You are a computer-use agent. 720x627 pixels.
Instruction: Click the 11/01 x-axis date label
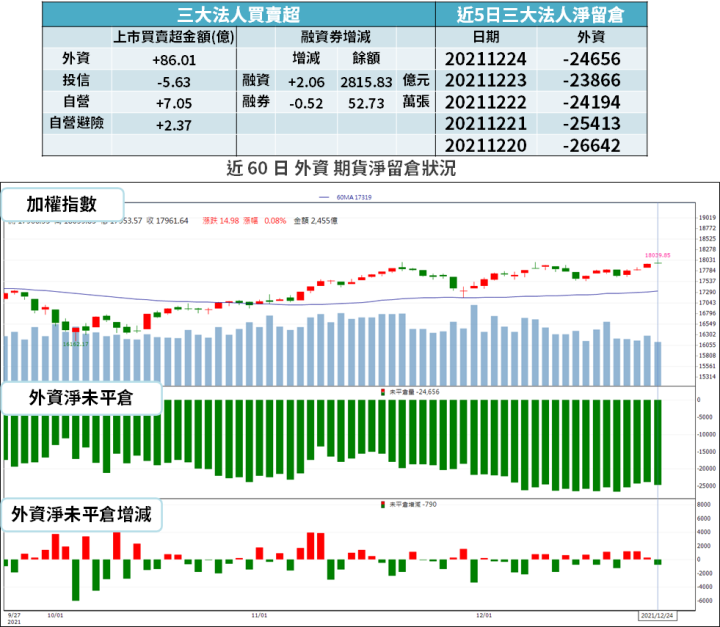(x=259, y=615)
